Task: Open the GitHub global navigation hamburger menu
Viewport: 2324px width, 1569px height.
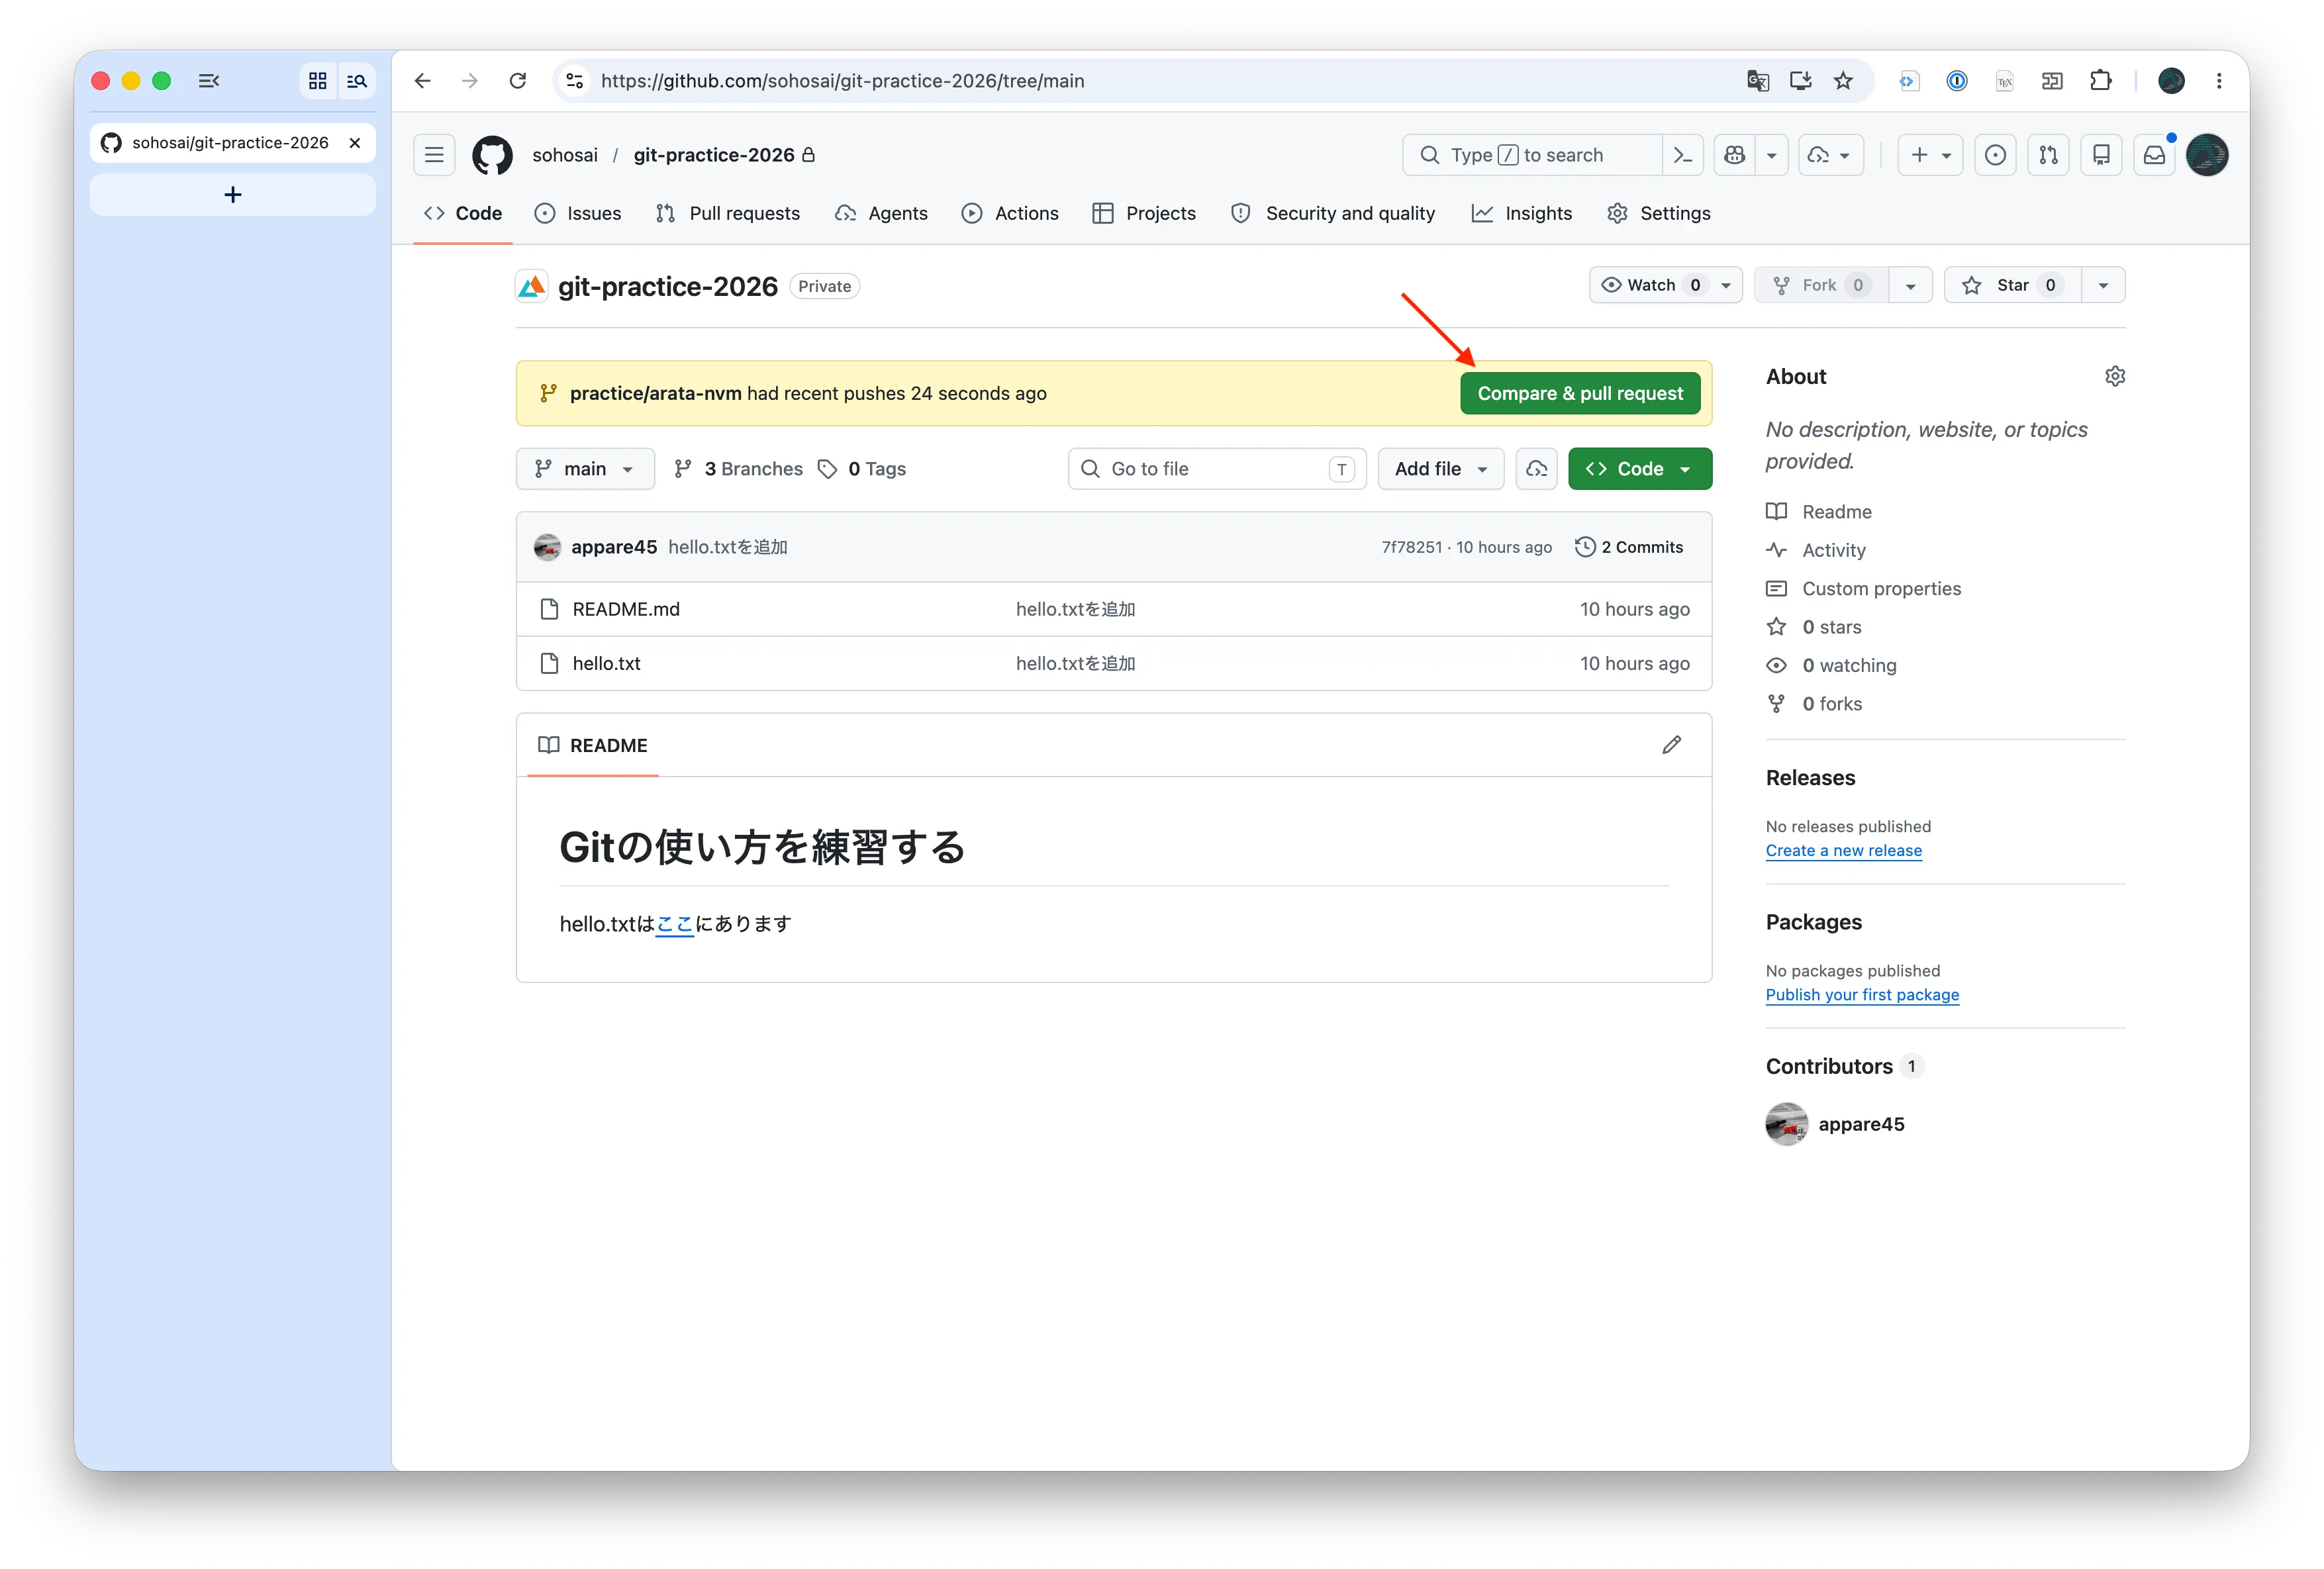Action: [x=434, y=155]
